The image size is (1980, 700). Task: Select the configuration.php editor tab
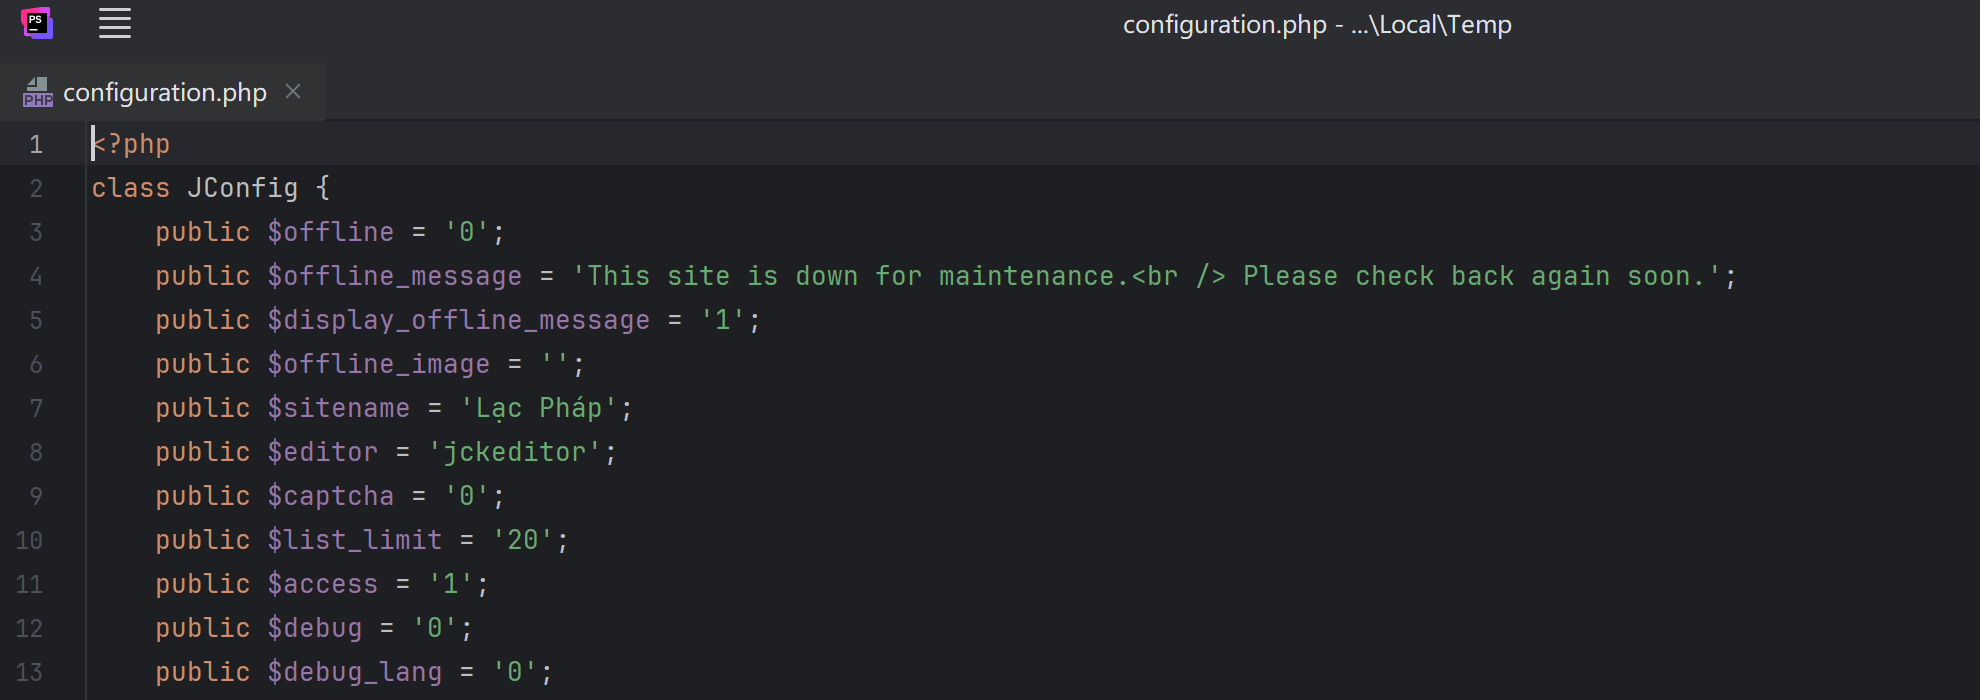tap(165, 92)
